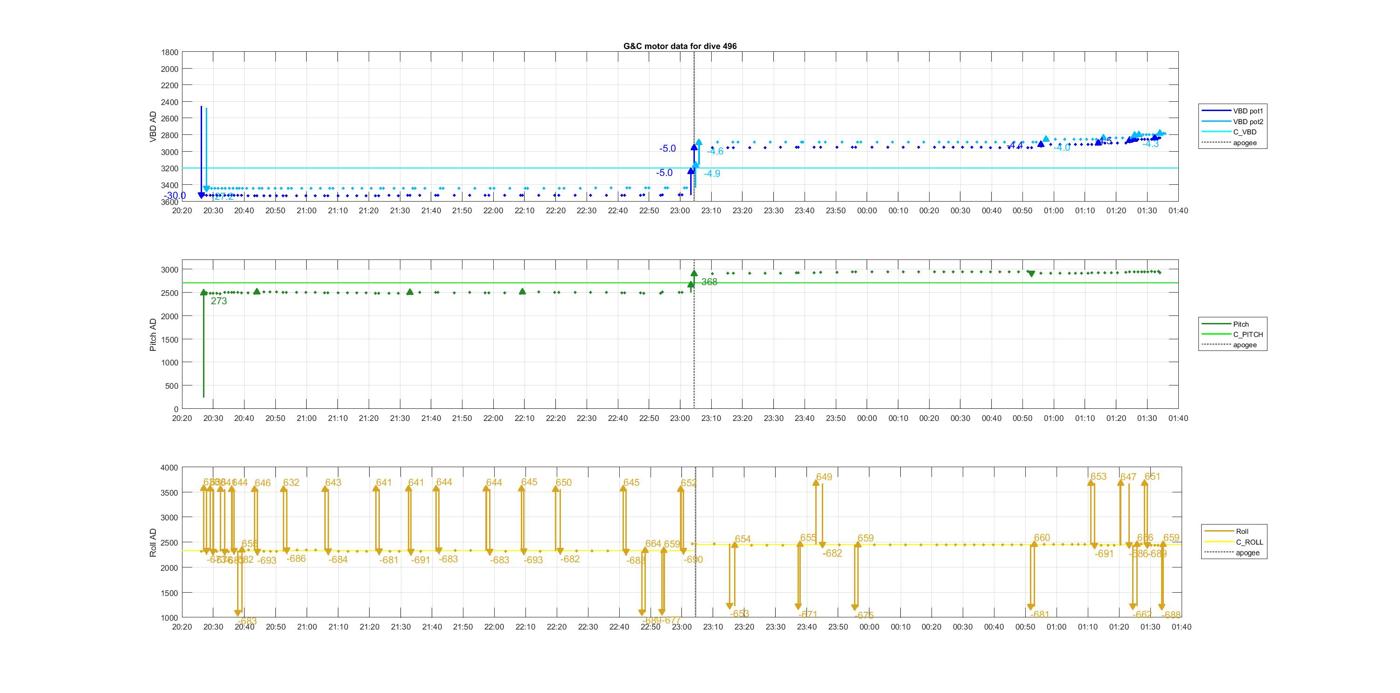Click the '368' pitch data label

click(x=709, y=282)
